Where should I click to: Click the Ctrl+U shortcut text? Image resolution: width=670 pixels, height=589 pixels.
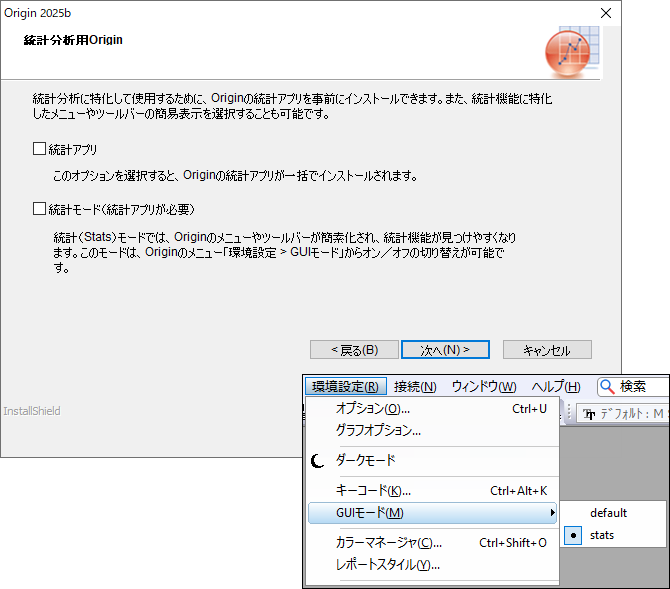click(x=529, y=409)
